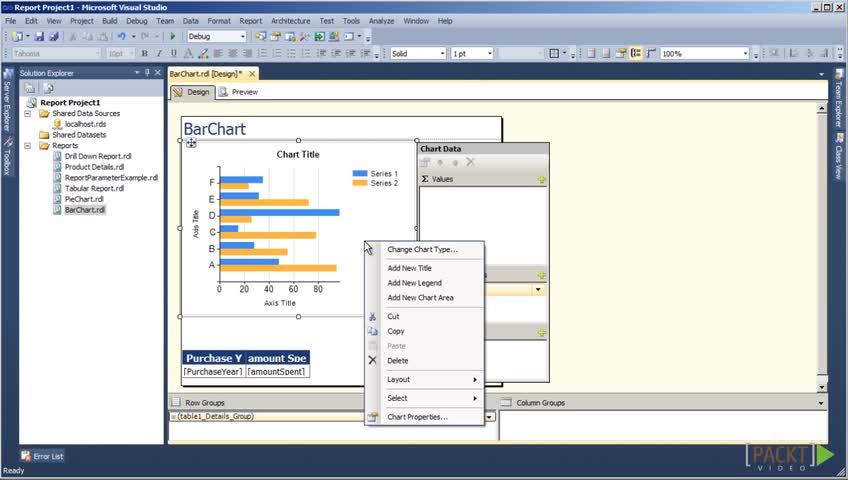Open the File menu

click(x=11, y=21)
